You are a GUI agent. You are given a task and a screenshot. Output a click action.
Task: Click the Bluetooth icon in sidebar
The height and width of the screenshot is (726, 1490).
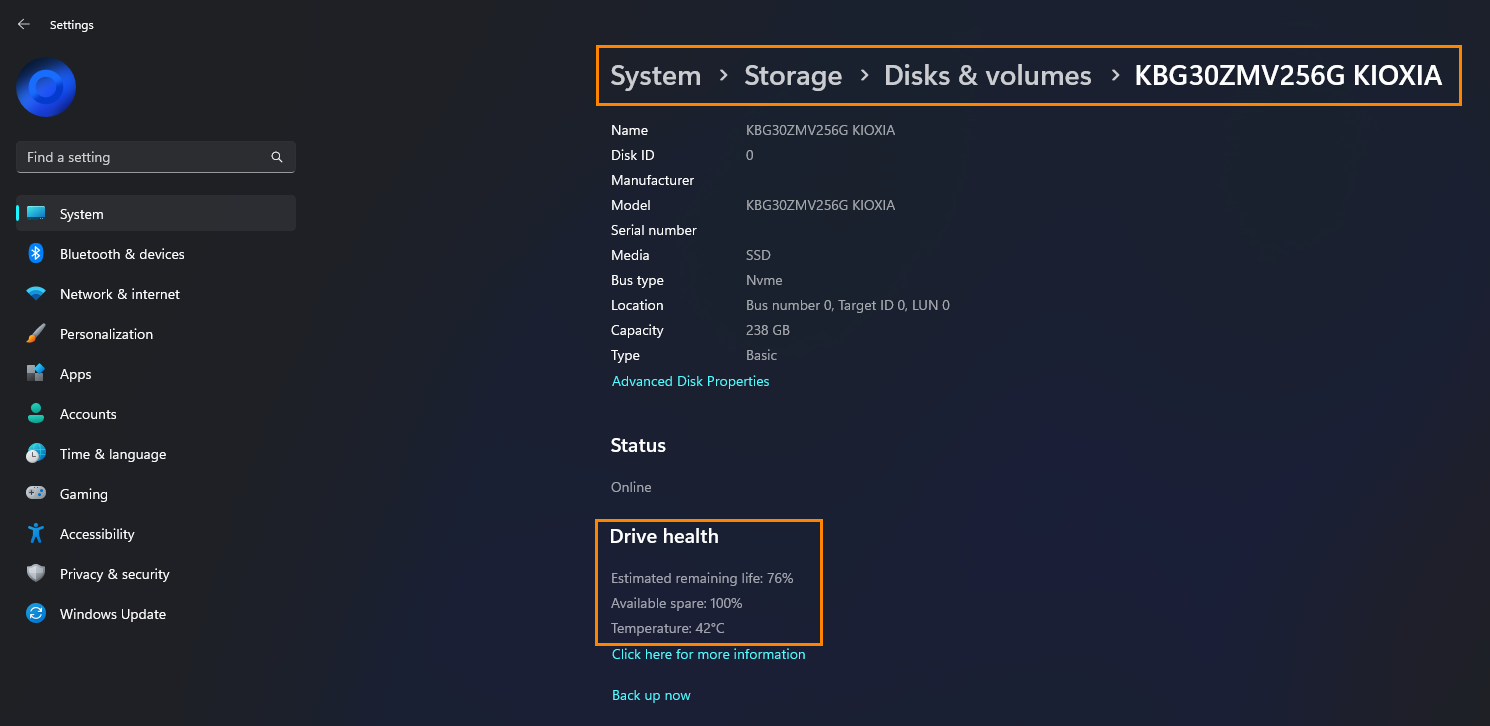pyautogui.click(x=36, y=254)
